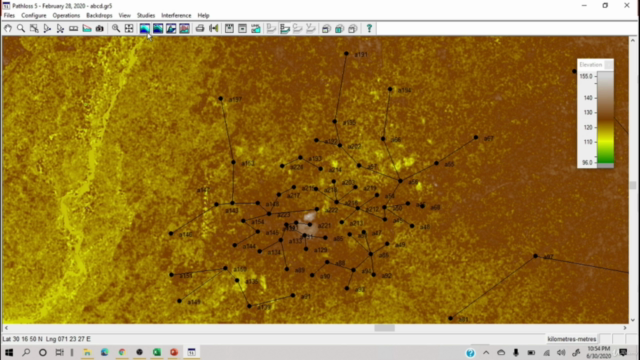Open the Windows Start menu
Image resolution: width=640 pixels, height=360 pixels.
click(x=9, y=352)
